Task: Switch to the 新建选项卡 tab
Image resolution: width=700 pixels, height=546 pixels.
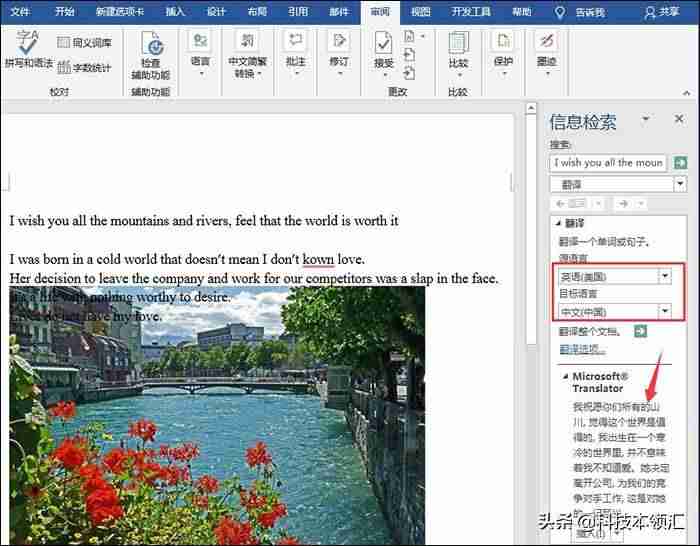Action: tap(120, 12)
